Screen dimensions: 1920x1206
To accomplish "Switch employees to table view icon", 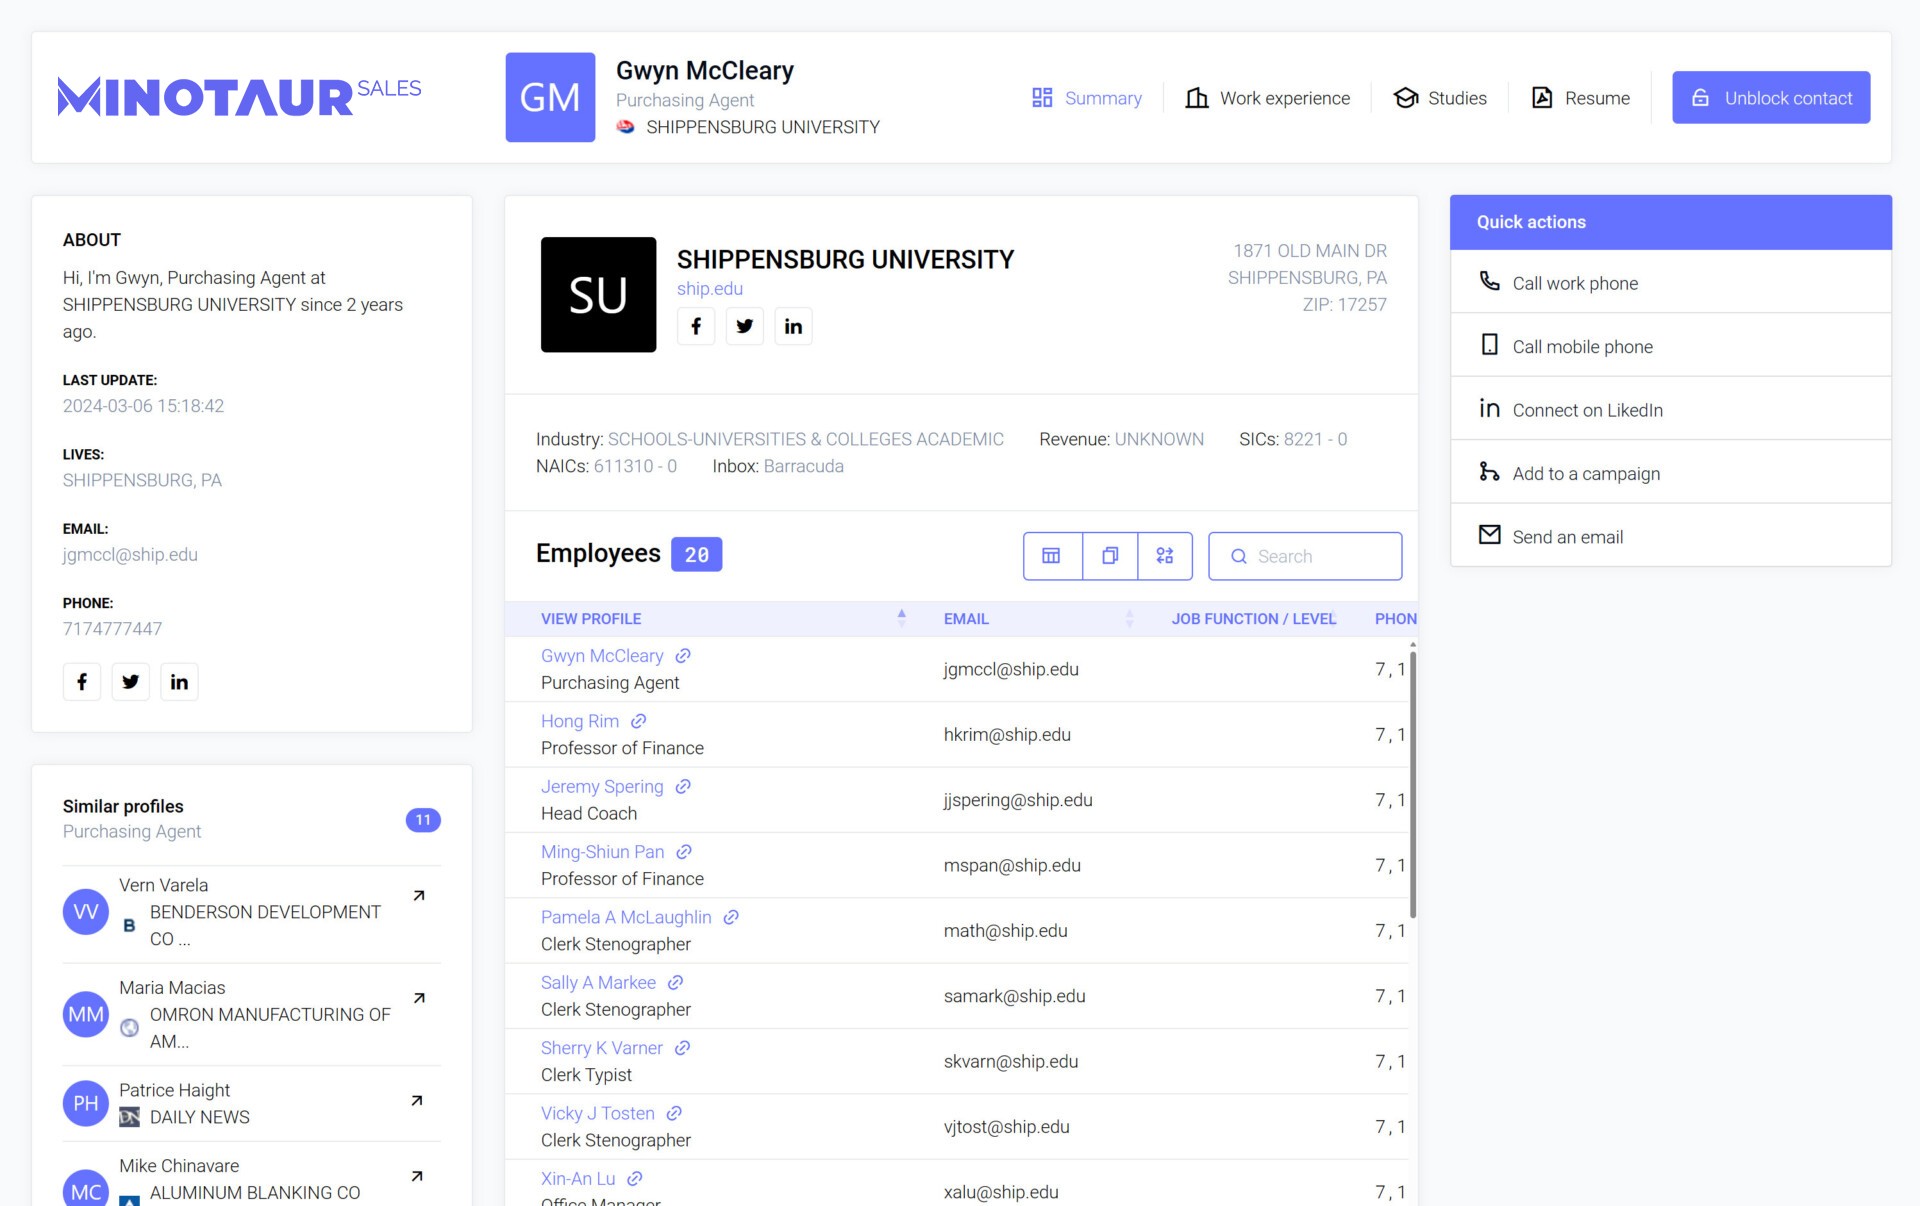I will [x=1051, y=556].
